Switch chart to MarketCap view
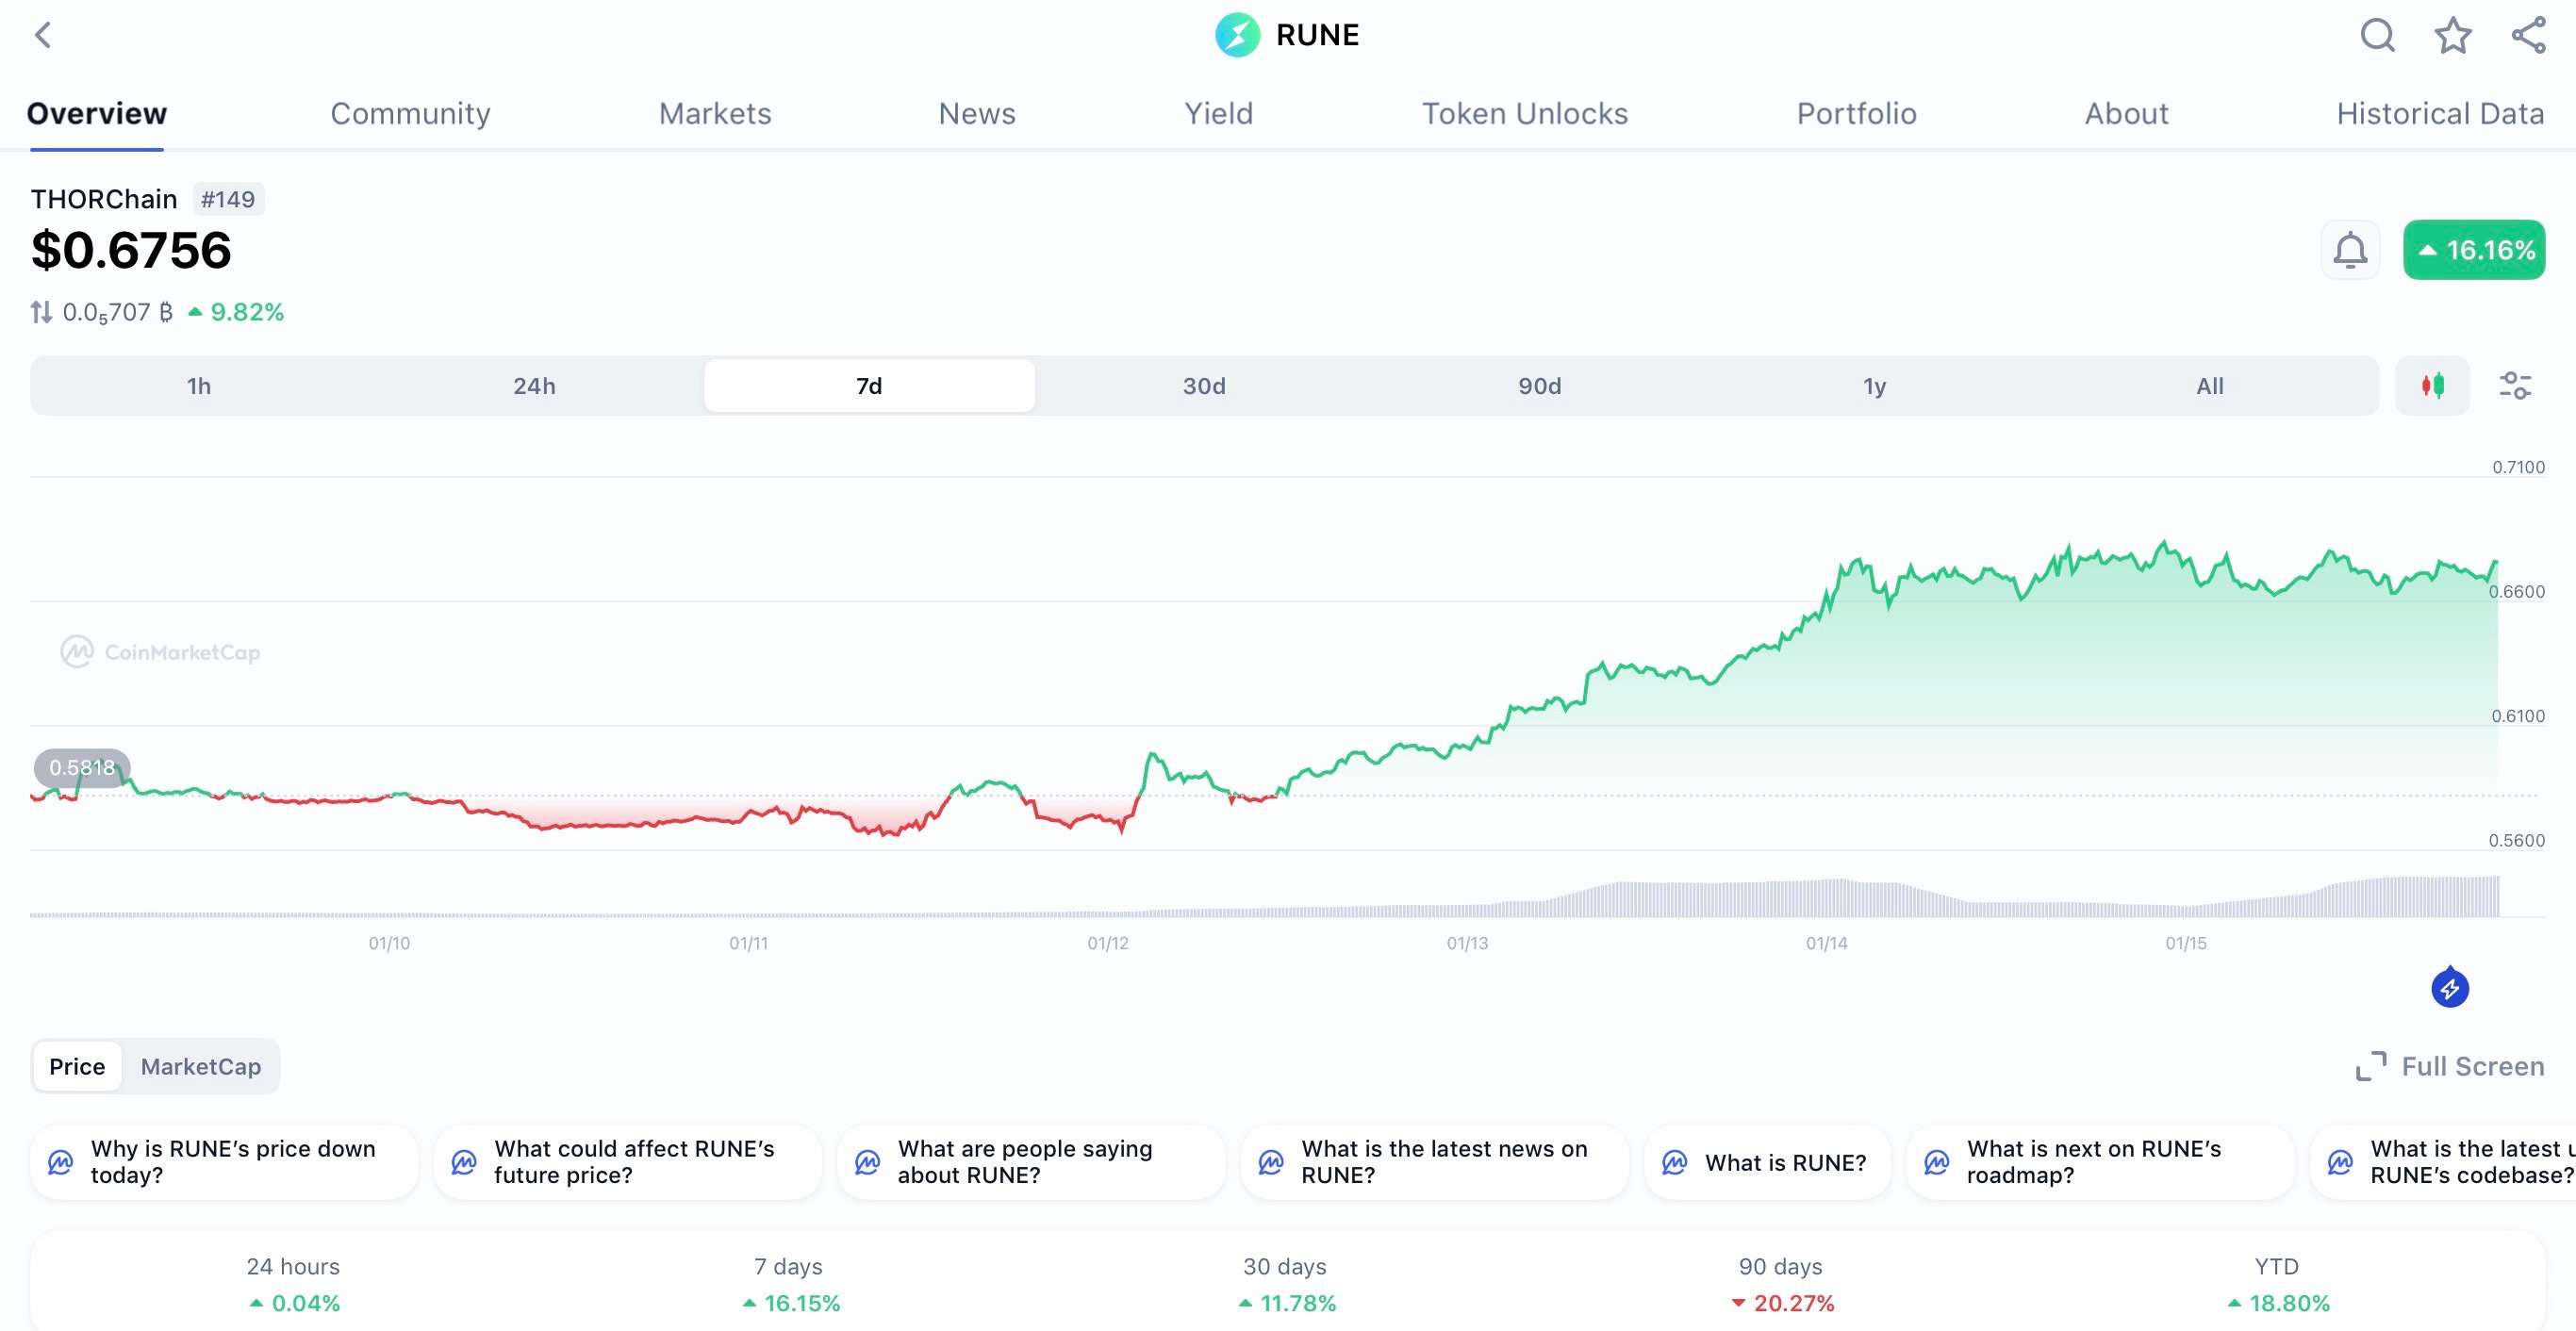2576x1331 pixels. point(200,1066)
